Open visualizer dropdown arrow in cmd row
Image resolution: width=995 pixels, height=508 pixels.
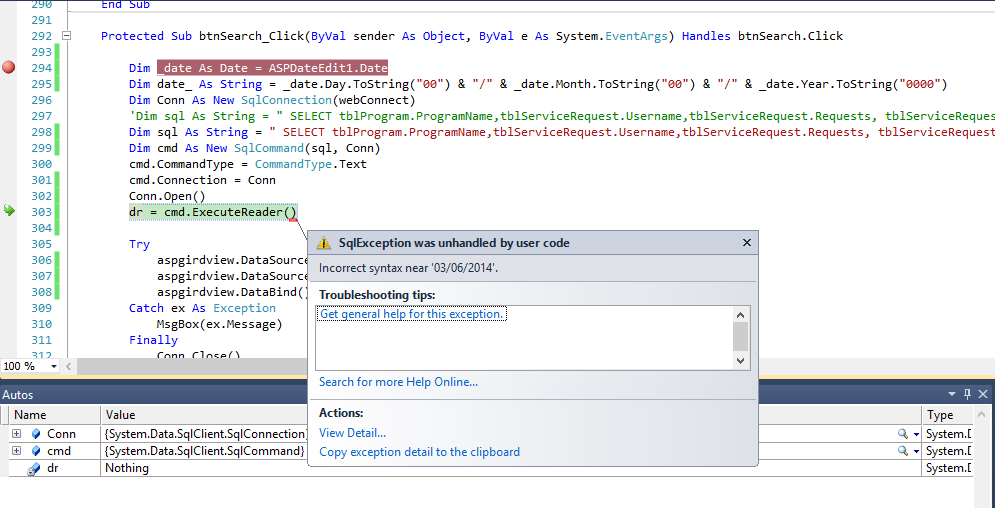point(916,452)
